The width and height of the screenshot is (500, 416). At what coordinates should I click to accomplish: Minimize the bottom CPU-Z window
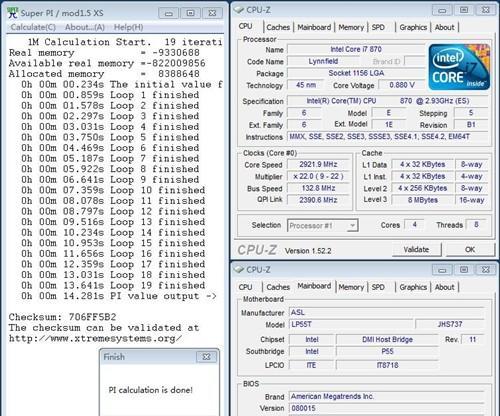(x=442, y=270)
